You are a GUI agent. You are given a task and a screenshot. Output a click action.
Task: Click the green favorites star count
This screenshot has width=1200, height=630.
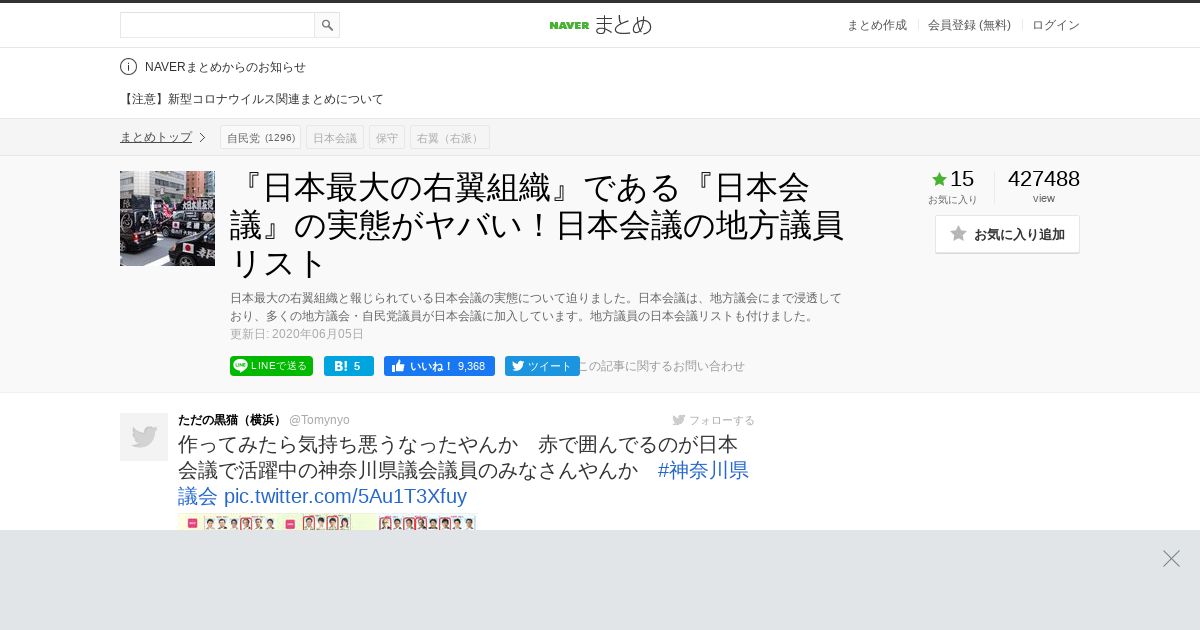click(x=953, y=179)
